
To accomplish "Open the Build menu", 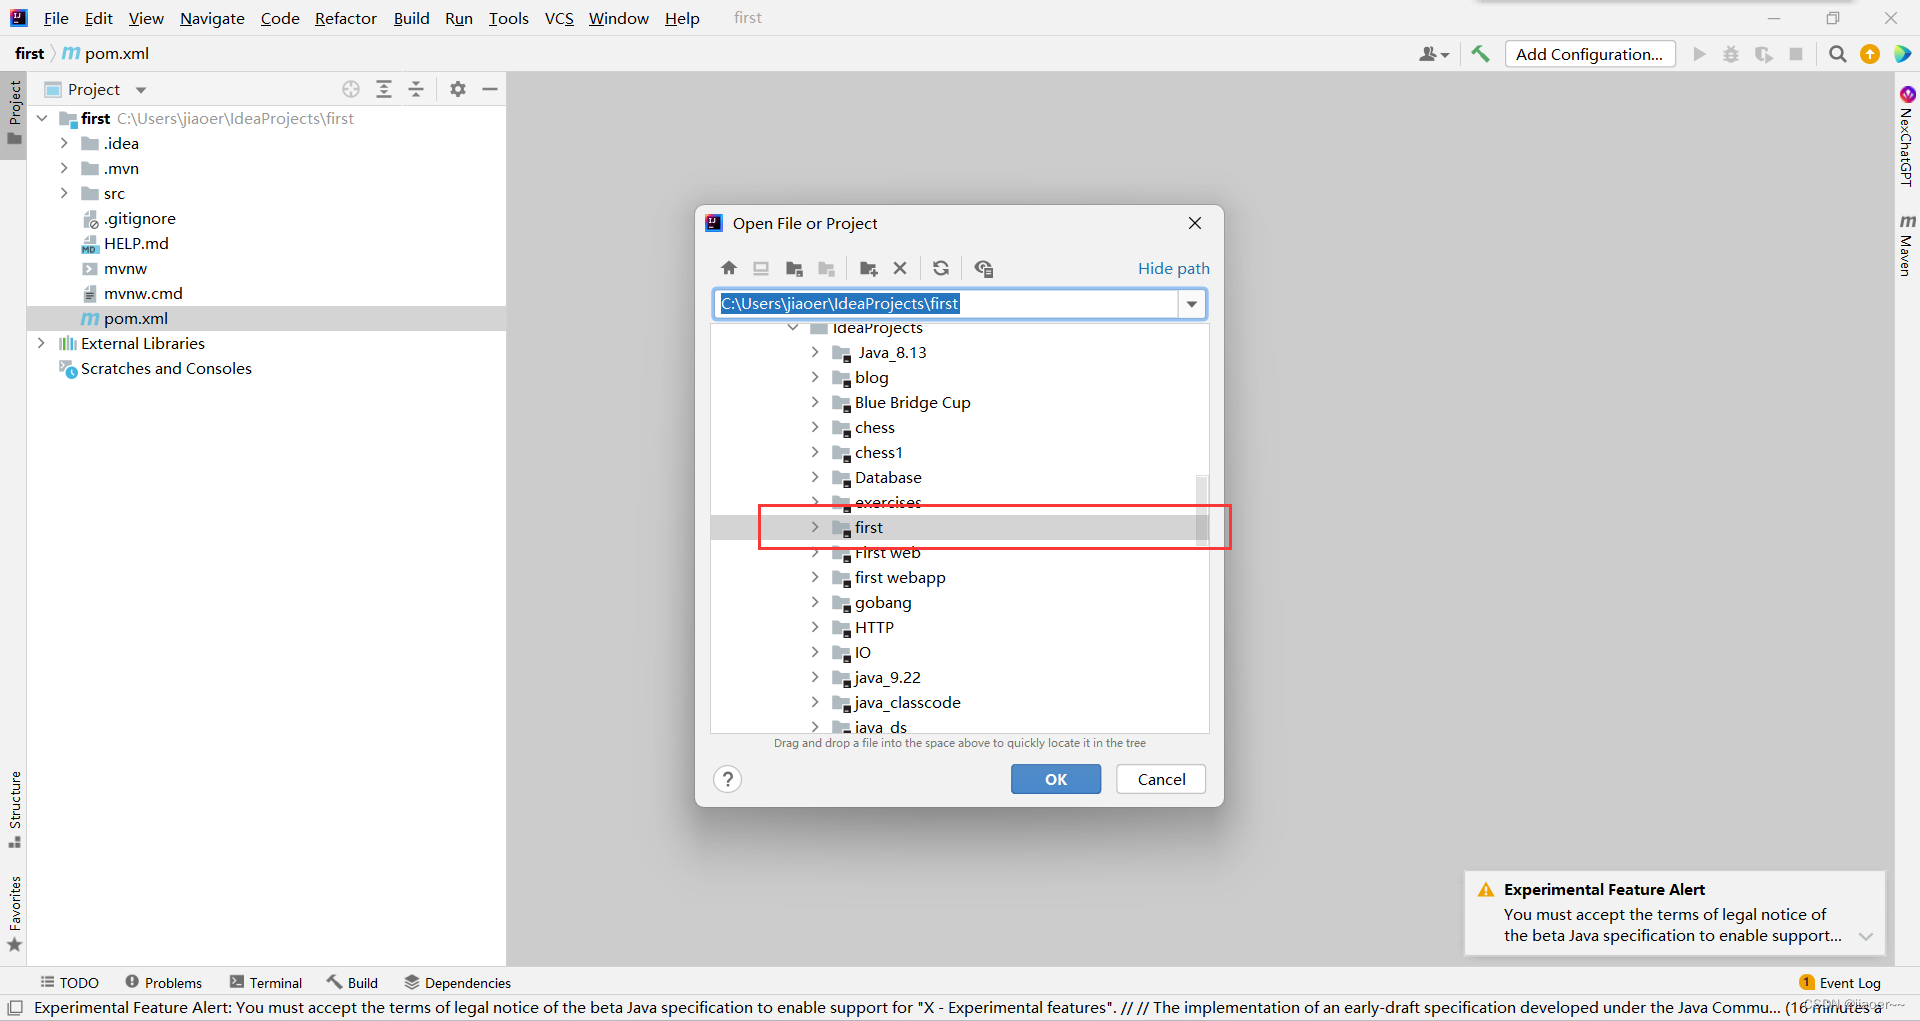I will click(x=411, y=18).
